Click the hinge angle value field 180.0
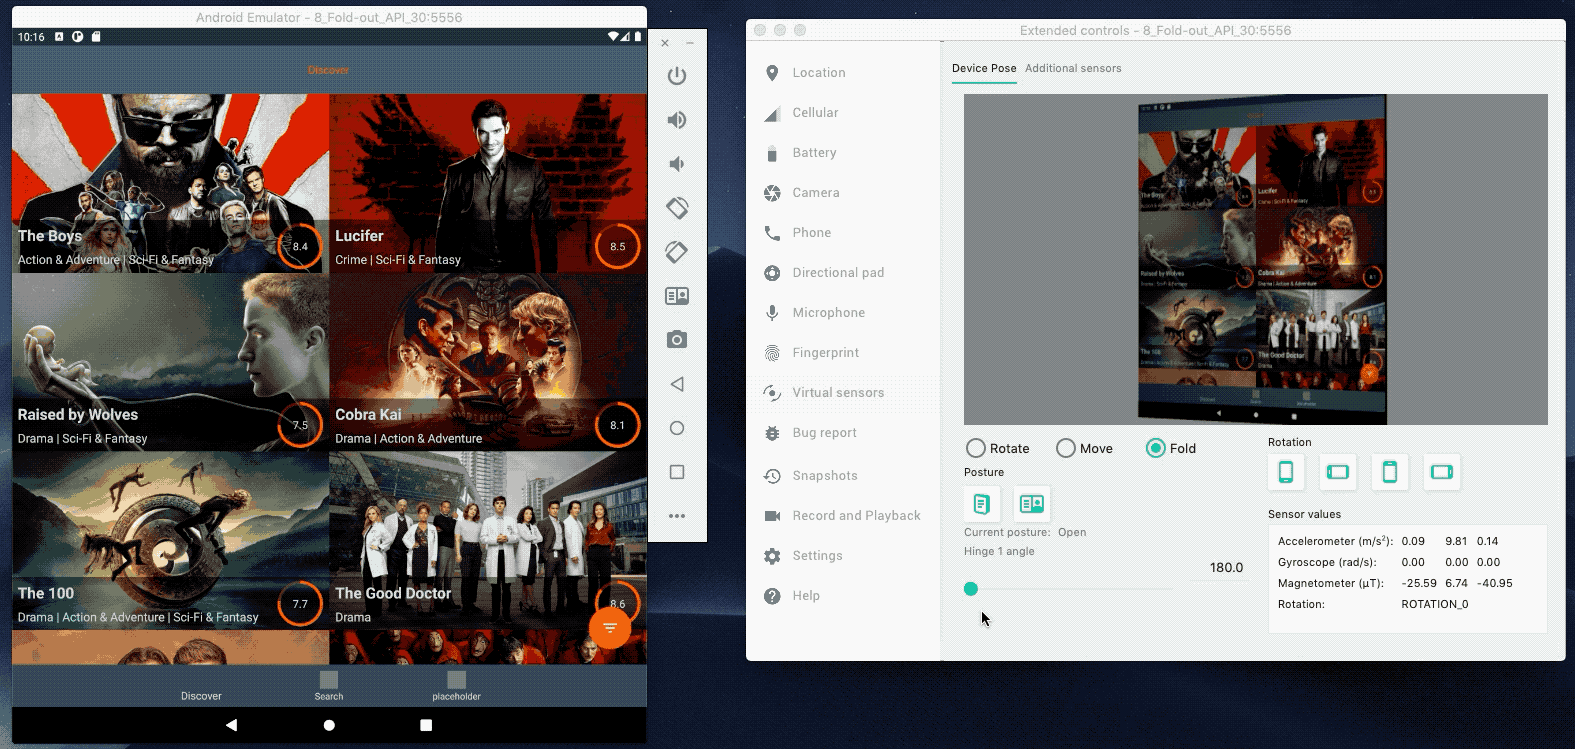 coord(1225,568)
